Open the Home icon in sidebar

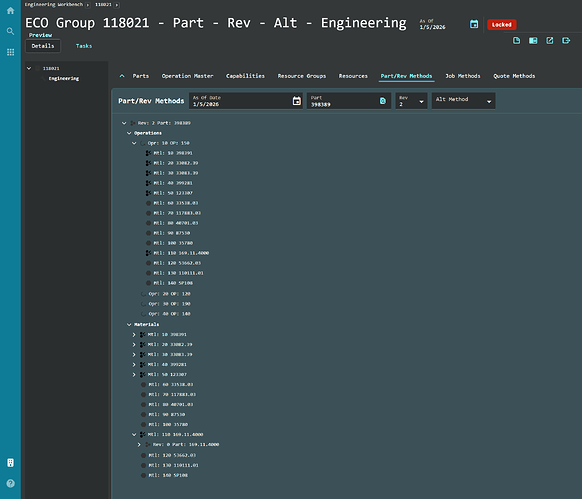[10, 11]
